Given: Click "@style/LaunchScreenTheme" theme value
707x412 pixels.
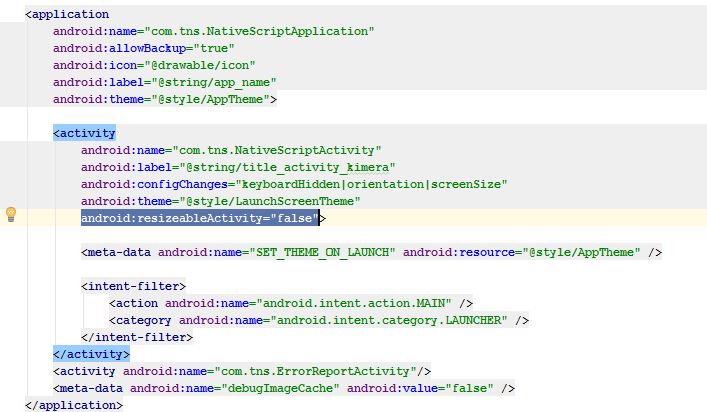Looking at the screenshot, I should click(x=270, y=201).
